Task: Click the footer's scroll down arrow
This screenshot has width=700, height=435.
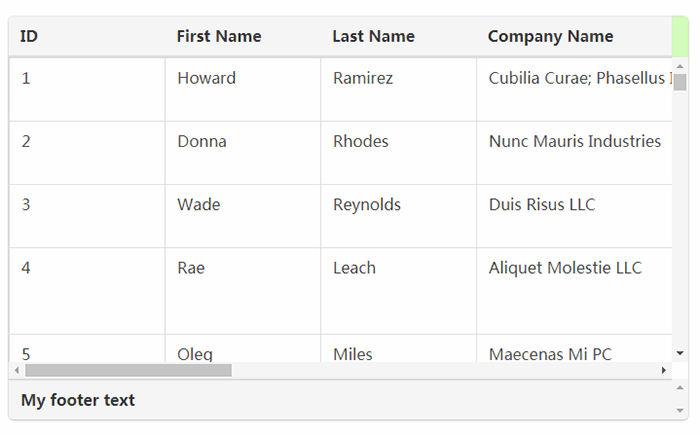Action: tap(680, 411)
